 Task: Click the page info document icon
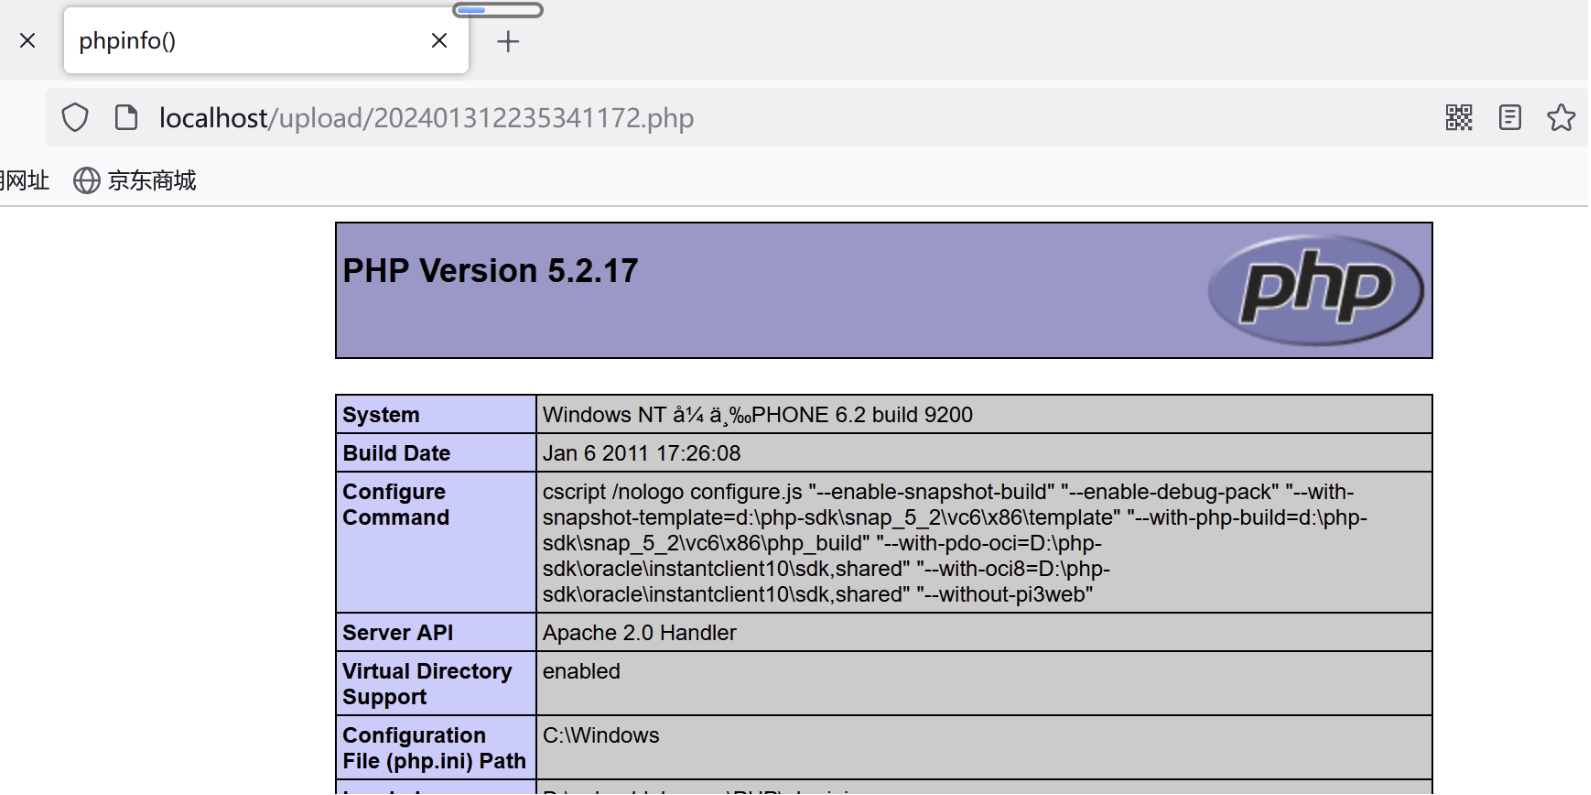click(126, 118)
